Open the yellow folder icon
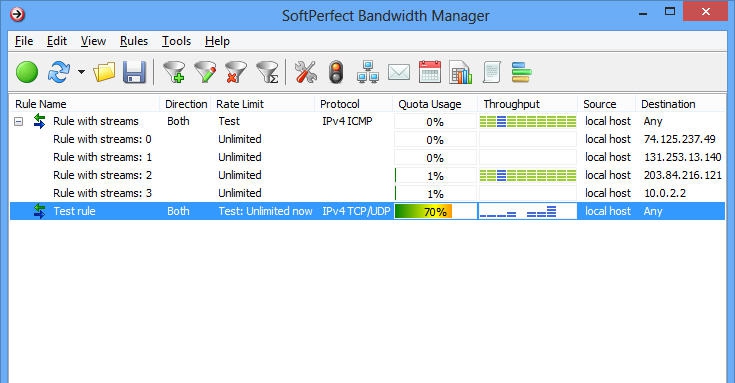The image size is (735, 383). 104,73
